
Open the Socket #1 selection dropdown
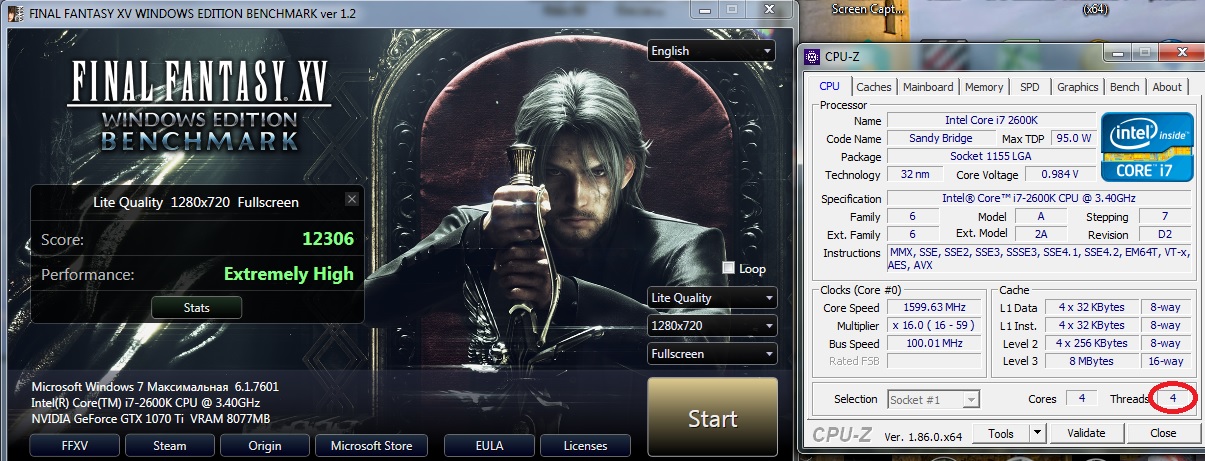[934, 399]
